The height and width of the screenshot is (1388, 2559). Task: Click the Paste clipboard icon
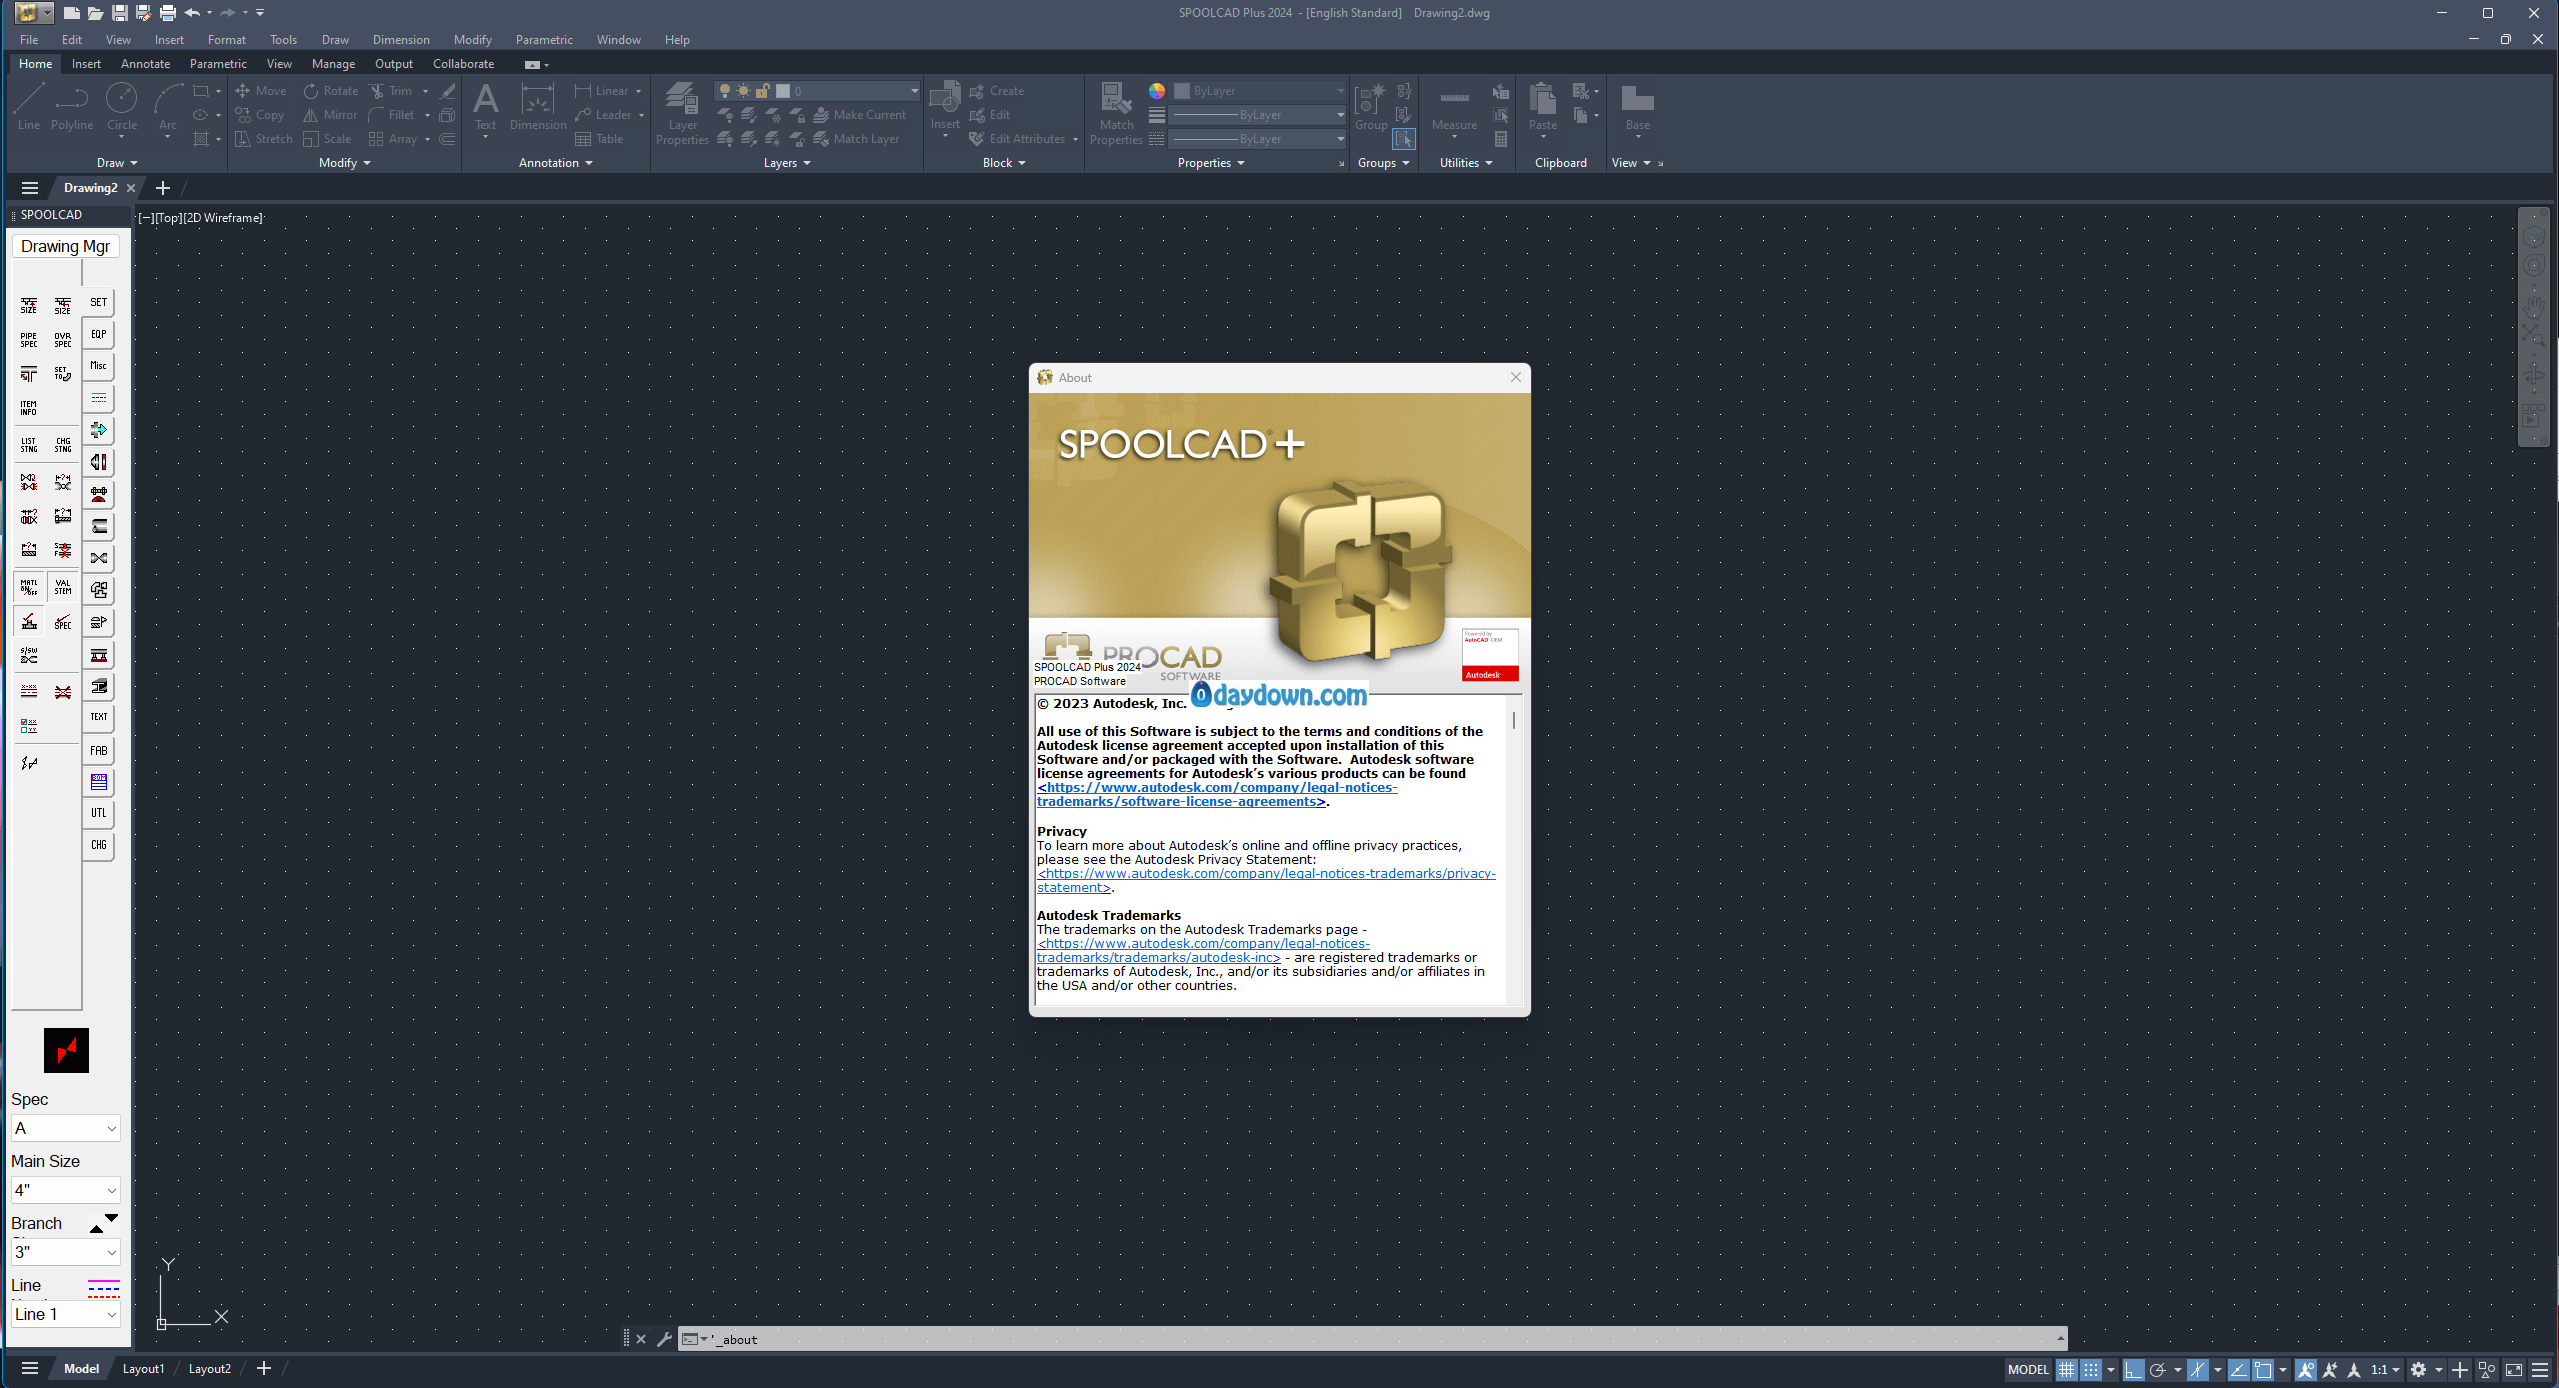click(x=1543, y=107)
